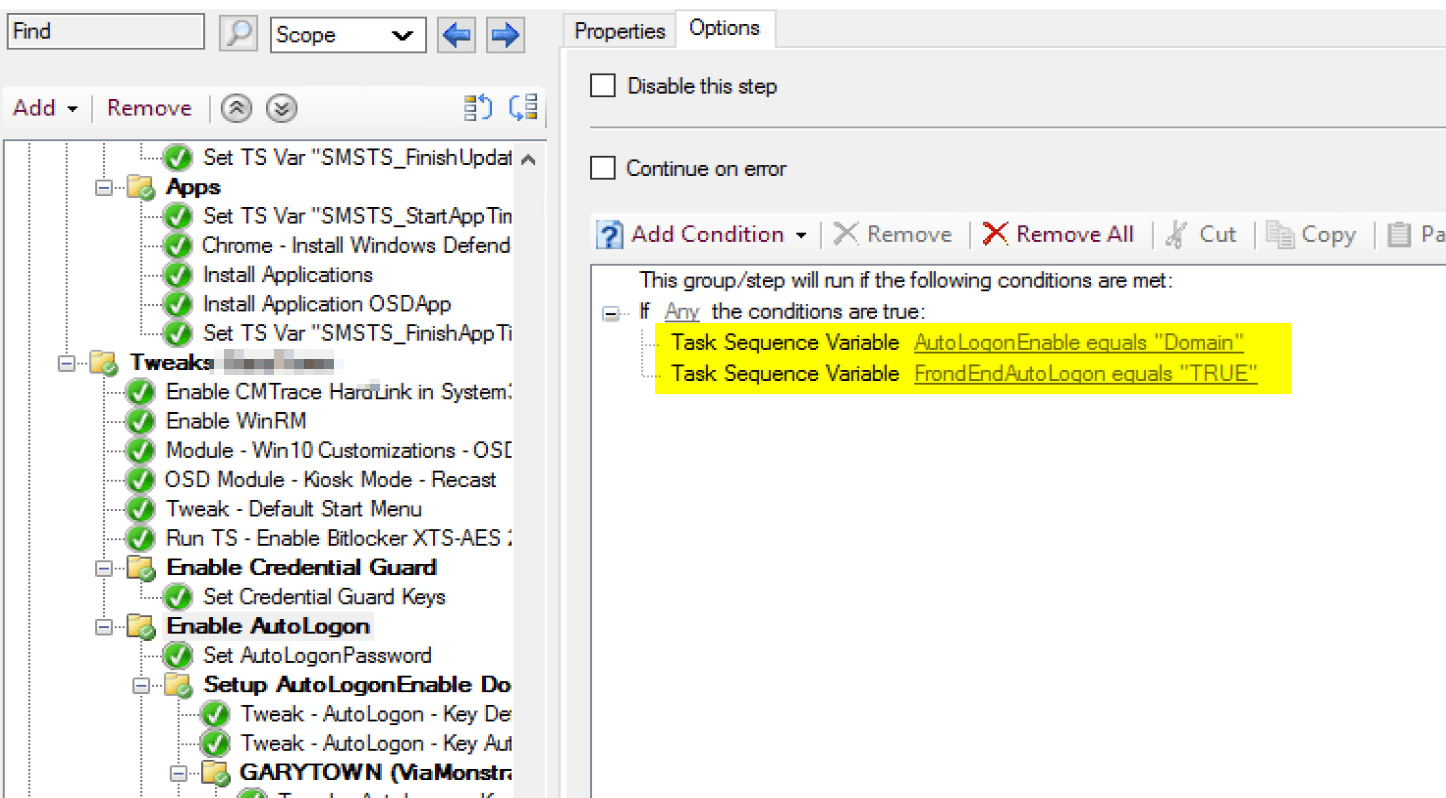The height and width of the screenshot is (798, 1446).
Task: Check the Continue on error checkbox
Action: click(x=603, y=168)
